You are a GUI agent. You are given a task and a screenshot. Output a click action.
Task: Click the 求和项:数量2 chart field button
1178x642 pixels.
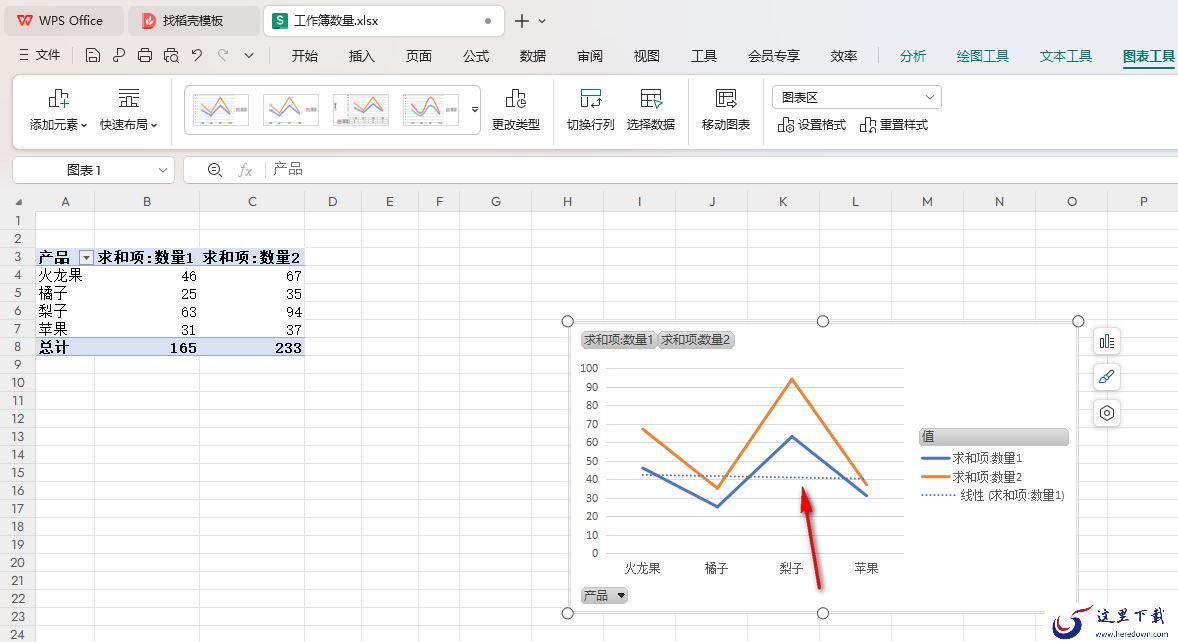[x=696, y=340]
